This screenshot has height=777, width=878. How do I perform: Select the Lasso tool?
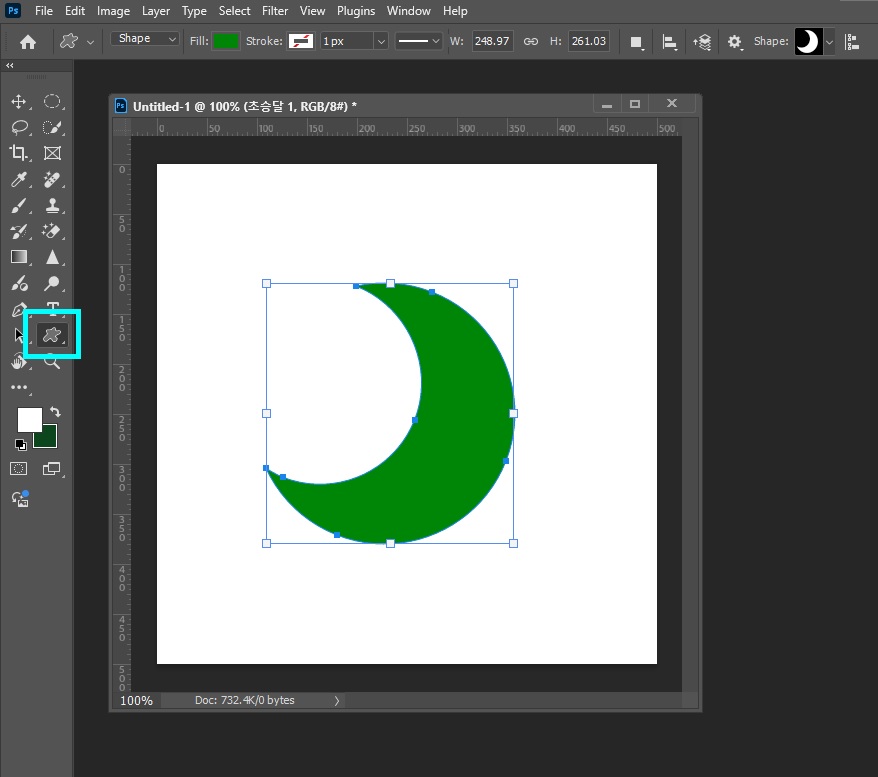coord(20,128)
